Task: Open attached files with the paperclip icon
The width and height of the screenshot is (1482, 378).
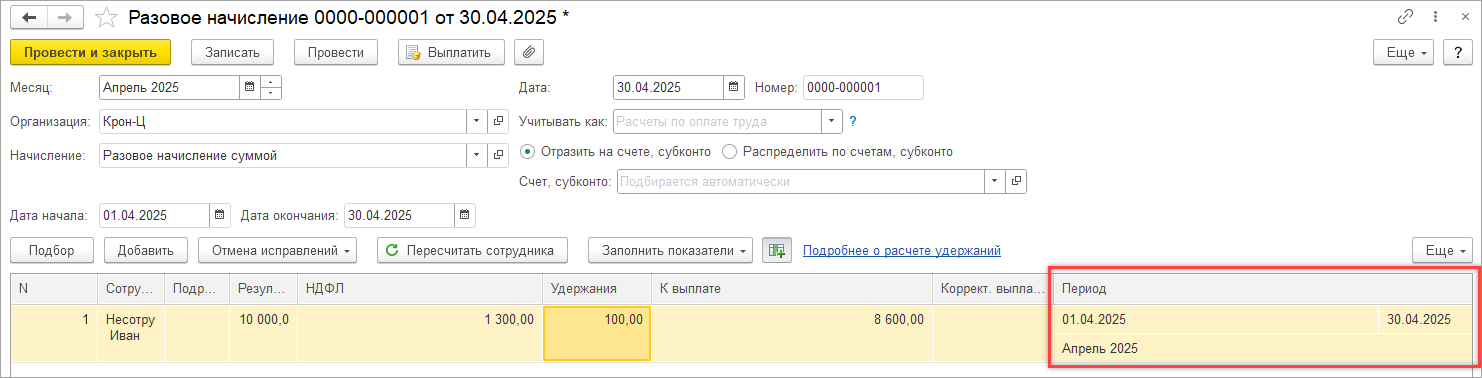Action: point(529,52)
